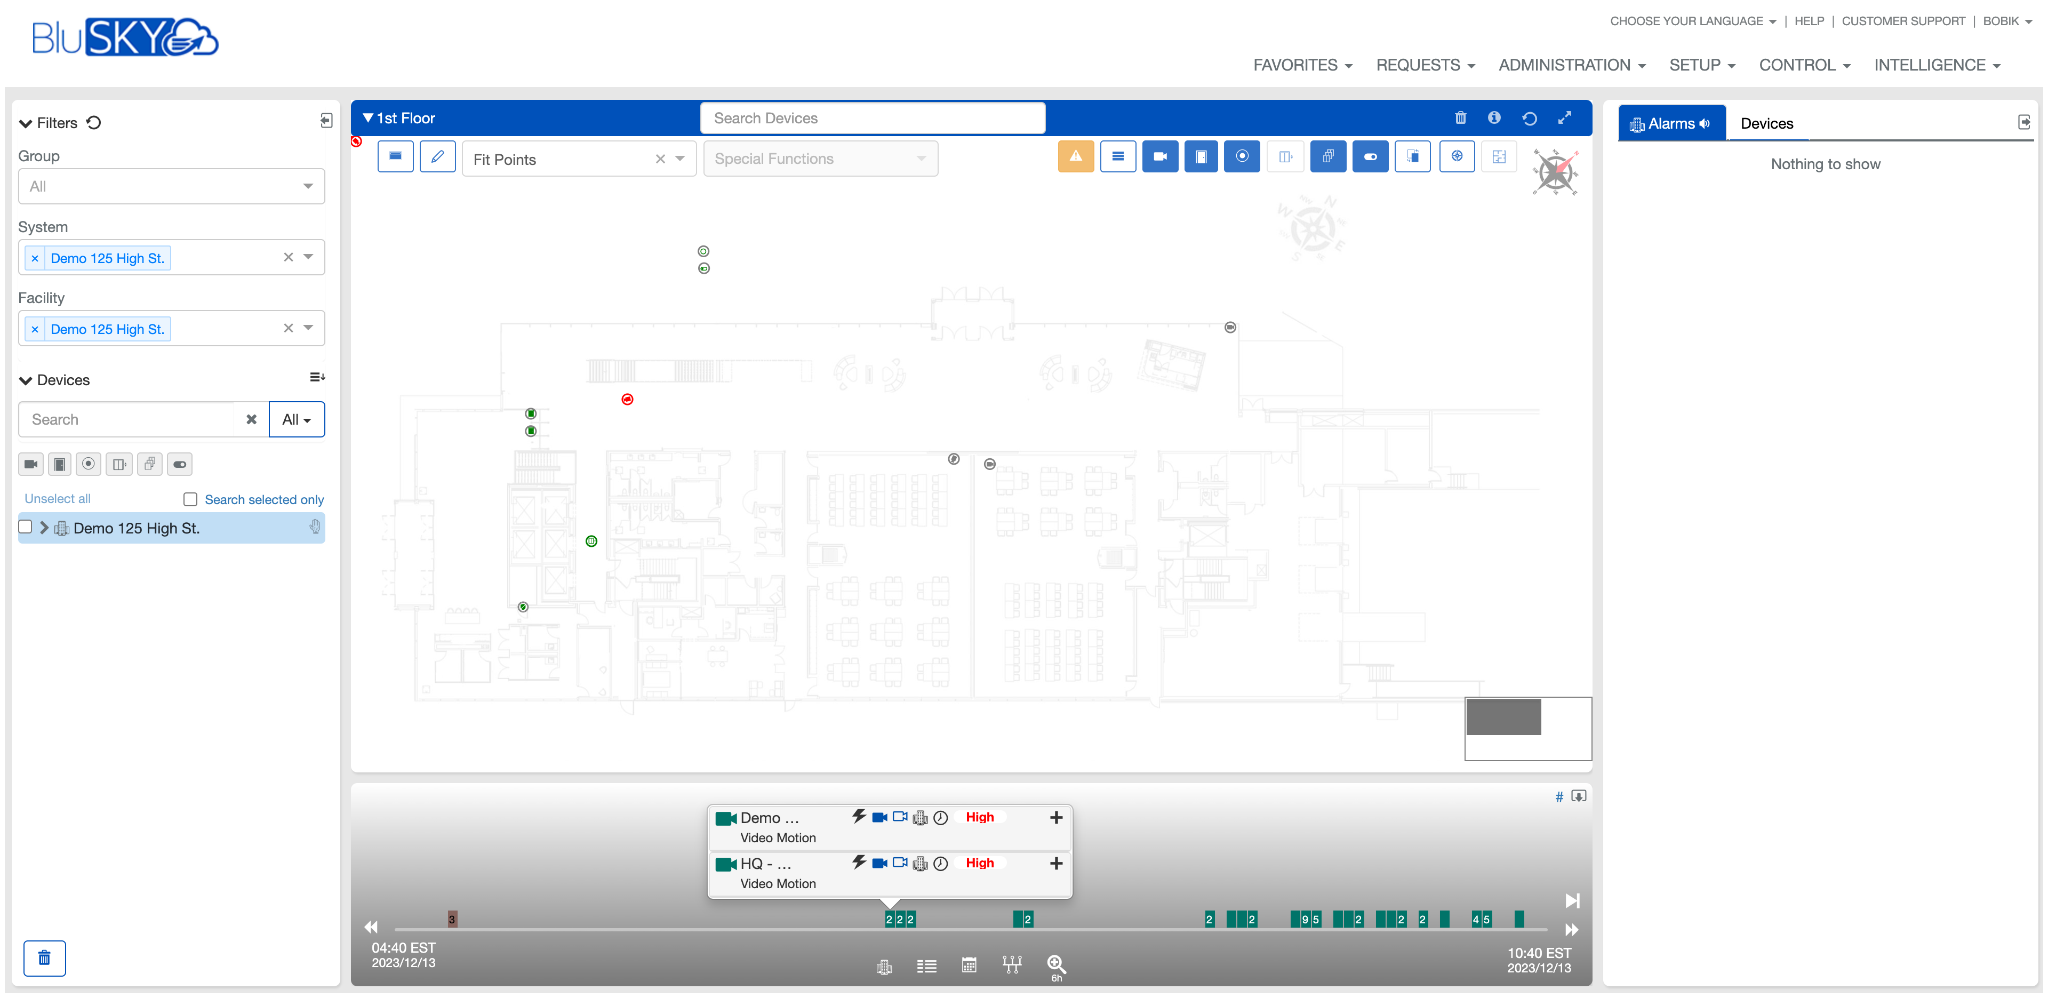Click the trash icon in the 1st Floor header

pos(1460,117)
